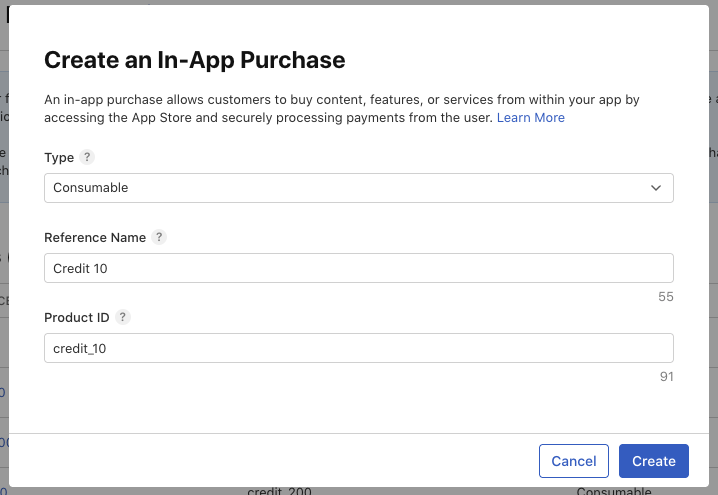Click credit_200 in the background list

280,491
